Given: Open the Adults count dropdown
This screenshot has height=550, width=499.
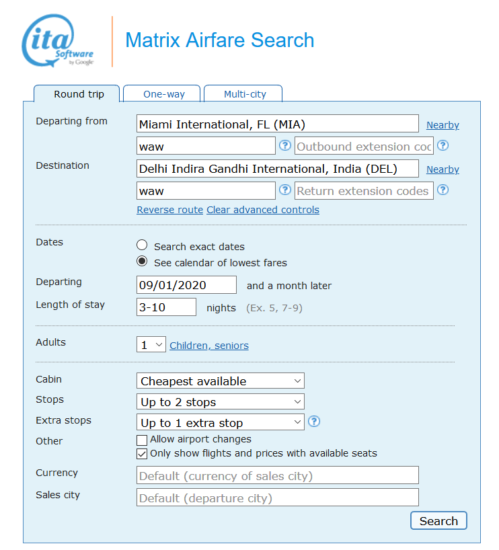Looking at the screenshot, I should pos(151,345).
